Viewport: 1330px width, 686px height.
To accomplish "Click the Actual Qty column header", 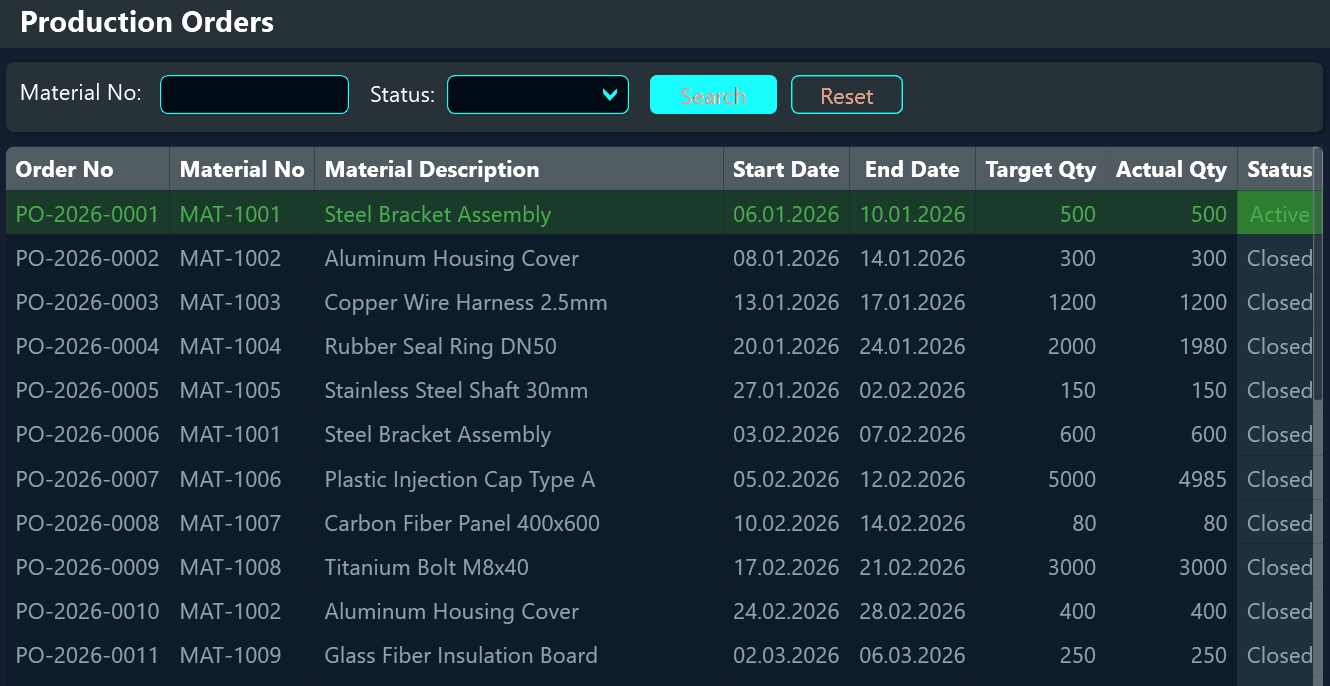I will 1171,169.
